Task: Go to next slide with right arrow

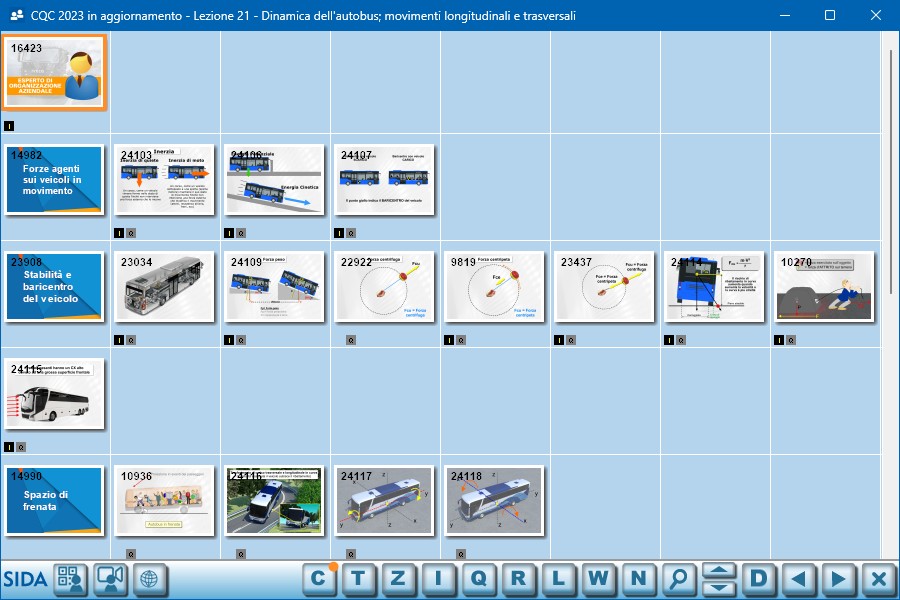Action: coord(838,578)
